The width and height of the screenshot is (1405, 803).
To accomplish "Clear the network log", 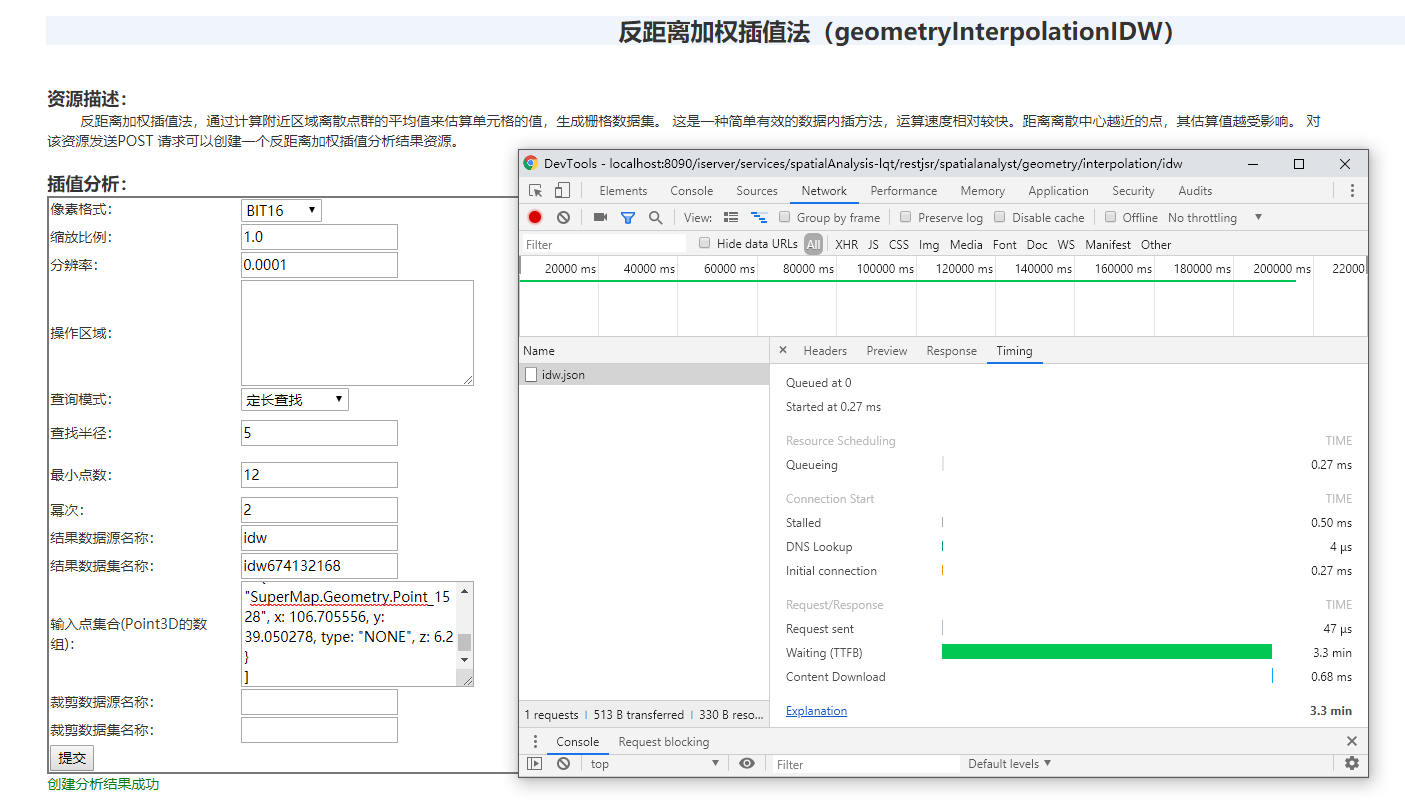I will pyautogui.click(x=563, y=217).
